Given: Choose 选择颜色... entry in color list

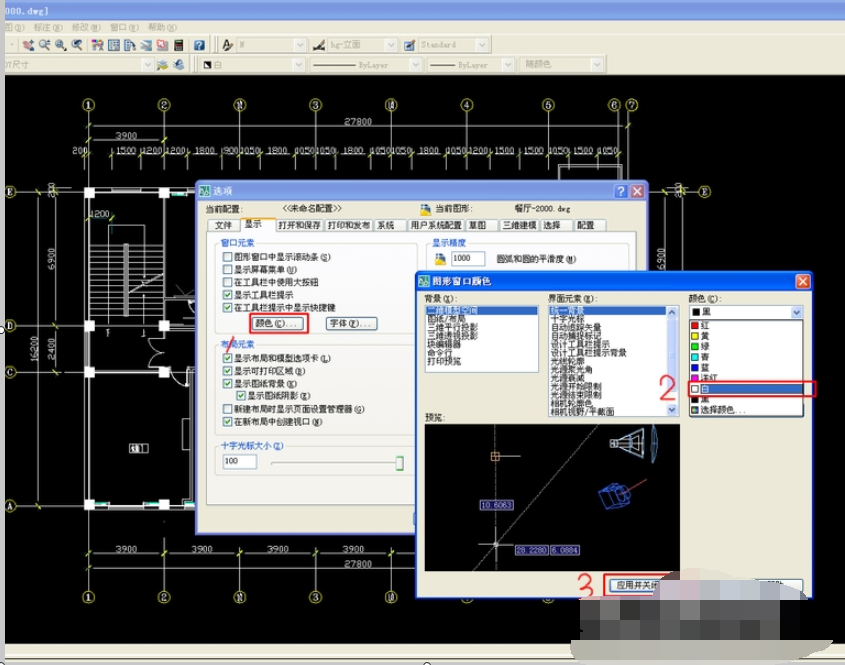Looking at the screenshot, I should (746, 410).
